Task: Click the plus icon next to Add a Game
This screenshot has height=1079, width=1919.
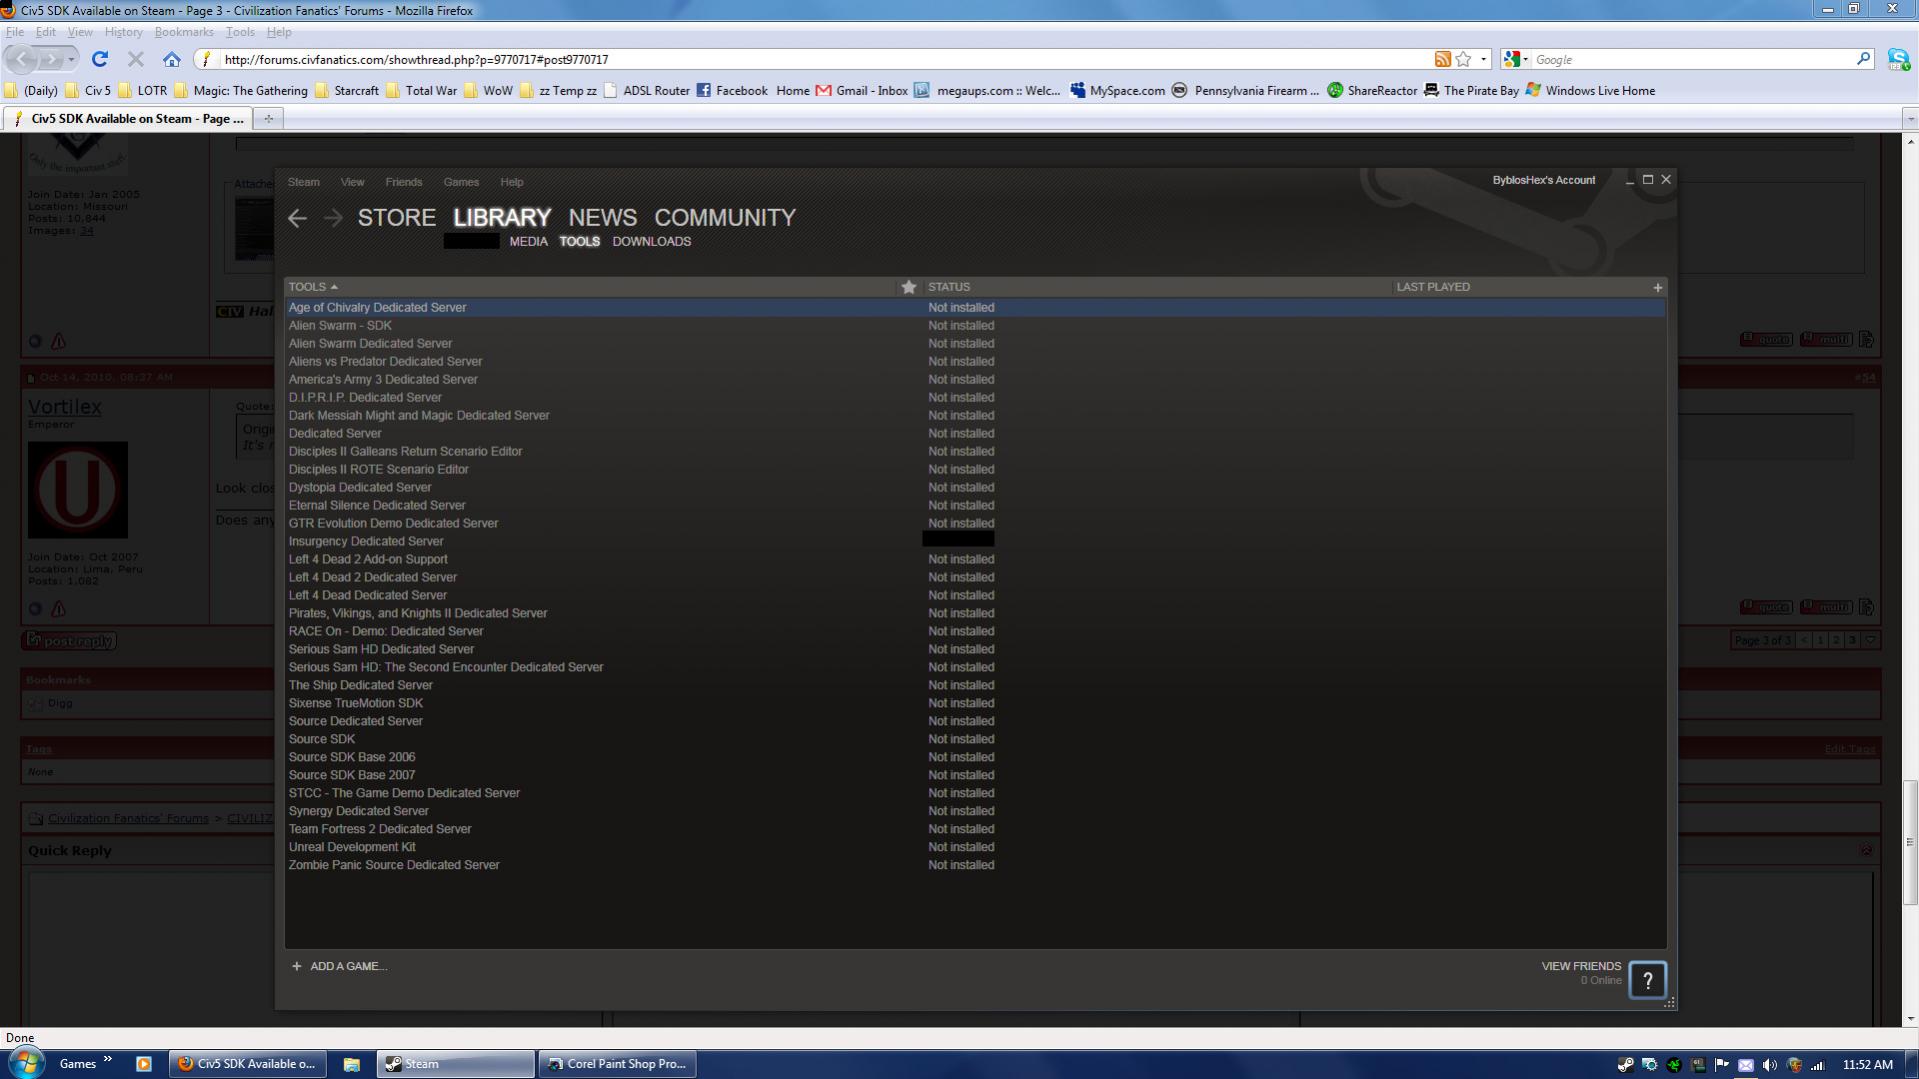Action: (x=296, y=966)
